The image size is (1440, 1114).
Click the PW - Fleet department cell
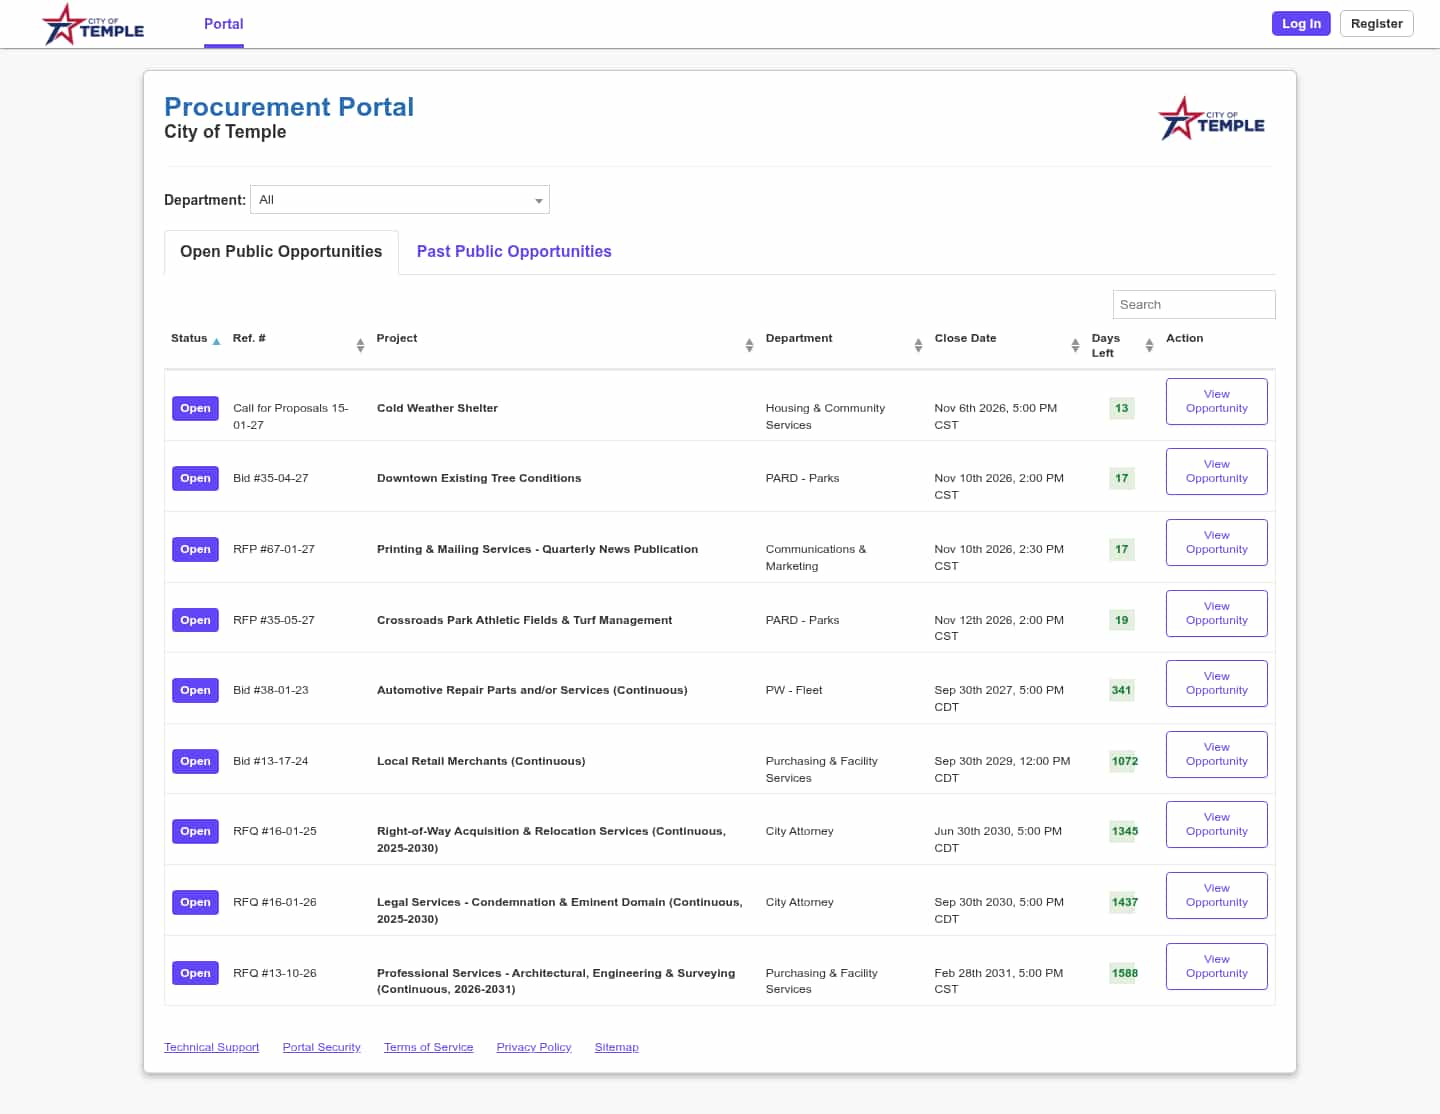[794, 690]
